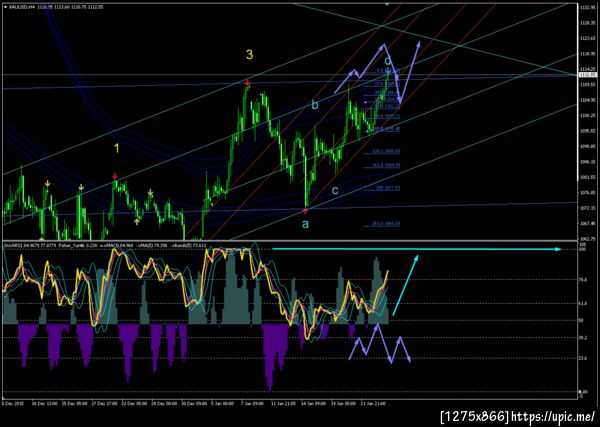Click the 61.8 level on indicator scale
Screen dimensions: 600x427
tap(583, 303)
